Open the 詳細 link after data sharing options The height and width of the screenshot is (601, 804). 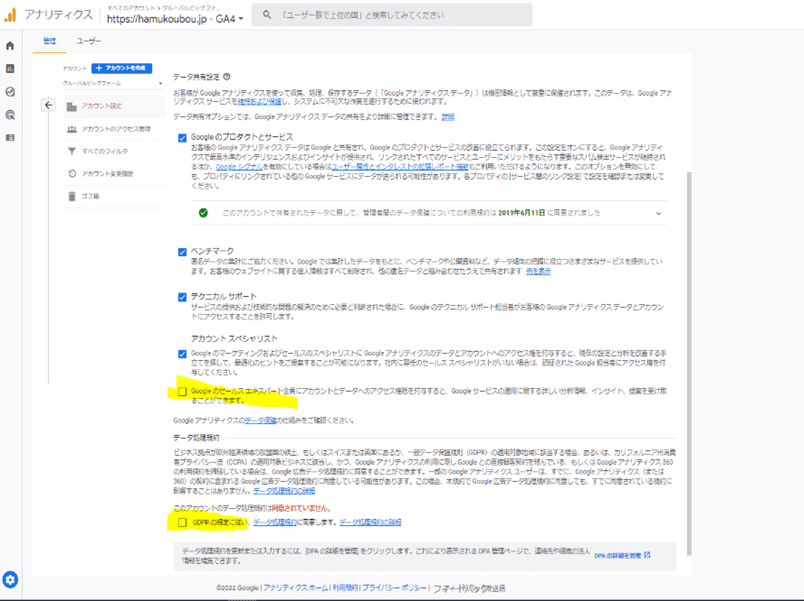coord(448,117)
